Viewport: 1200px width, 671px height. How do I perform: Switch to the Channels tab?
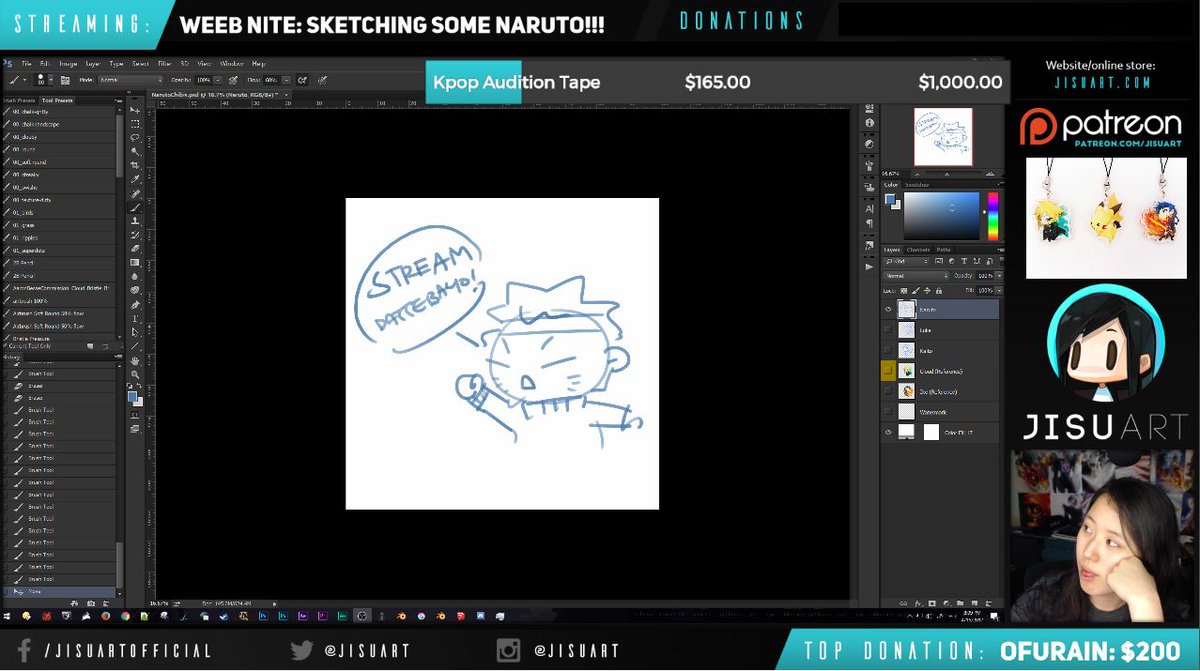tap(918, 249)
